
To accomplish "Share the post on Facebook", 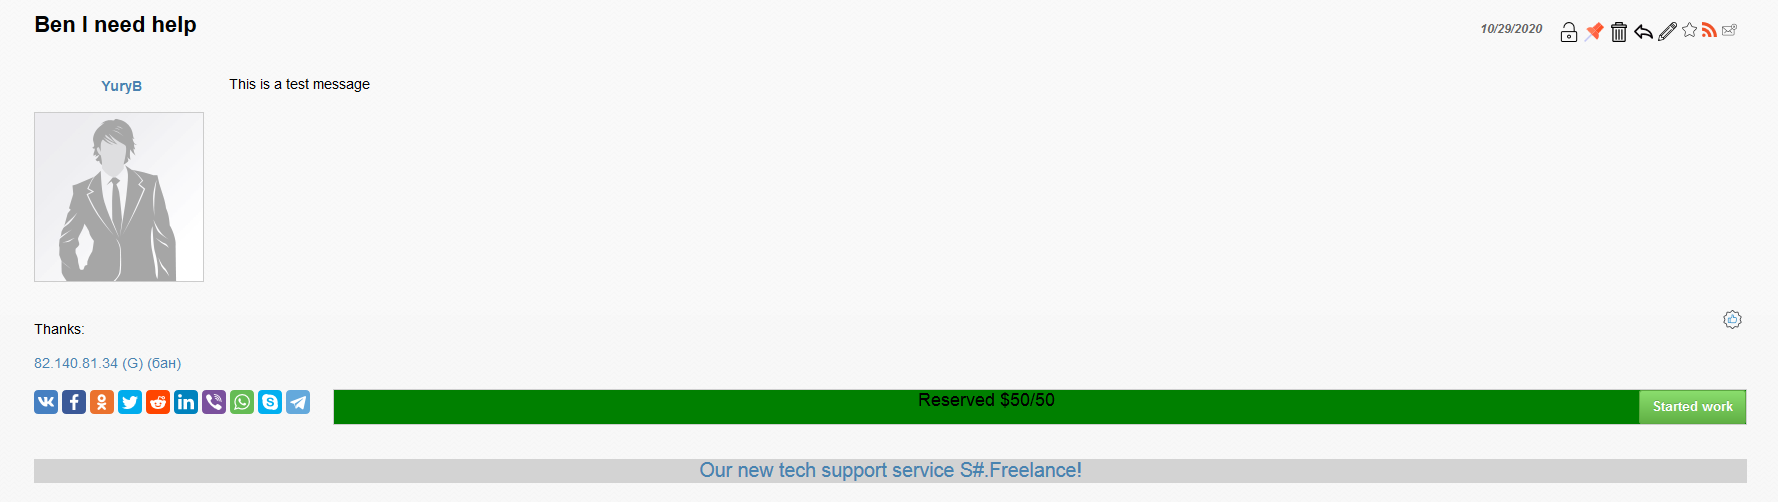I will click(x=74, y=402).
